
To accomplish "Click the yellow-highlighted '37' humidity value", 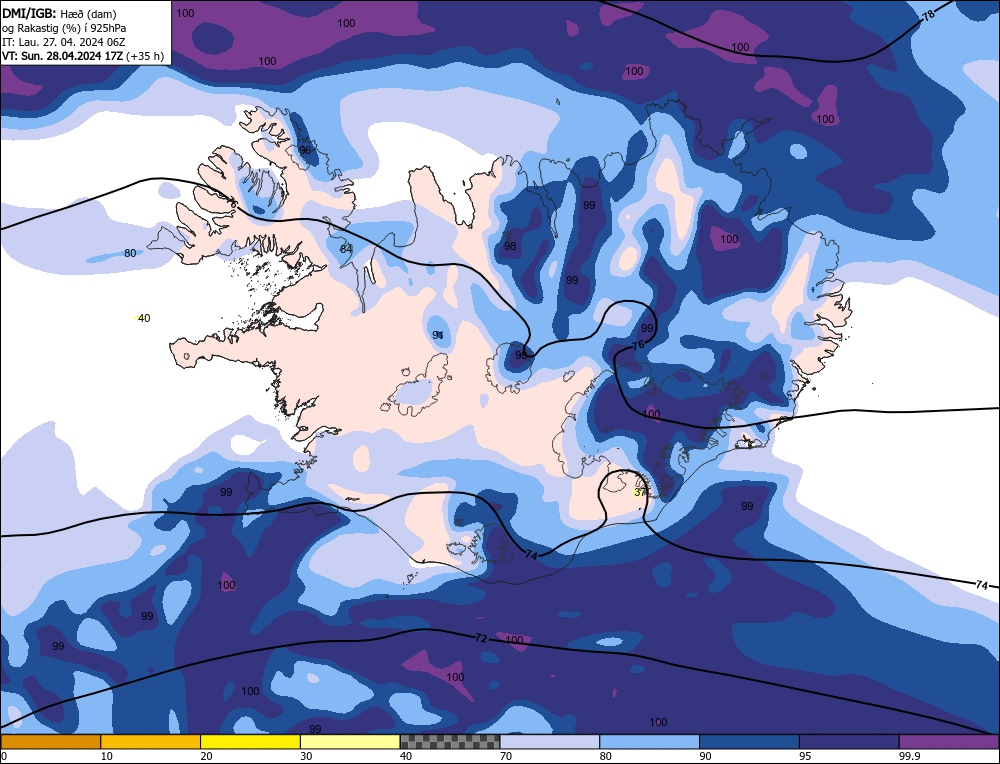I will point(640,492).
